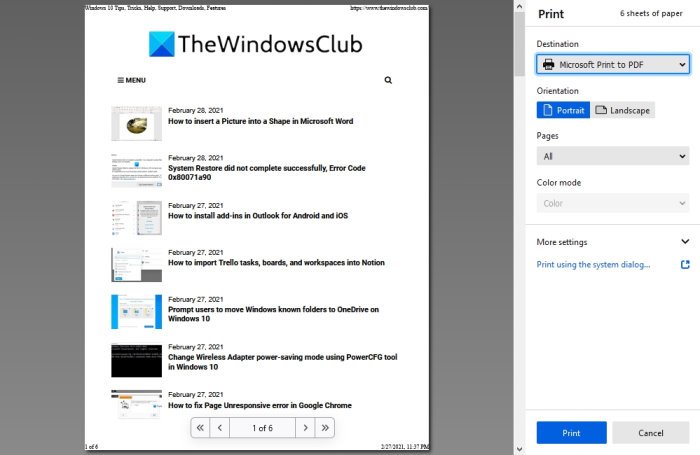The image size is (700, 455).
Task: Click thumbnail for Page Unresponsive Chrome article
Action: [137, 405]
